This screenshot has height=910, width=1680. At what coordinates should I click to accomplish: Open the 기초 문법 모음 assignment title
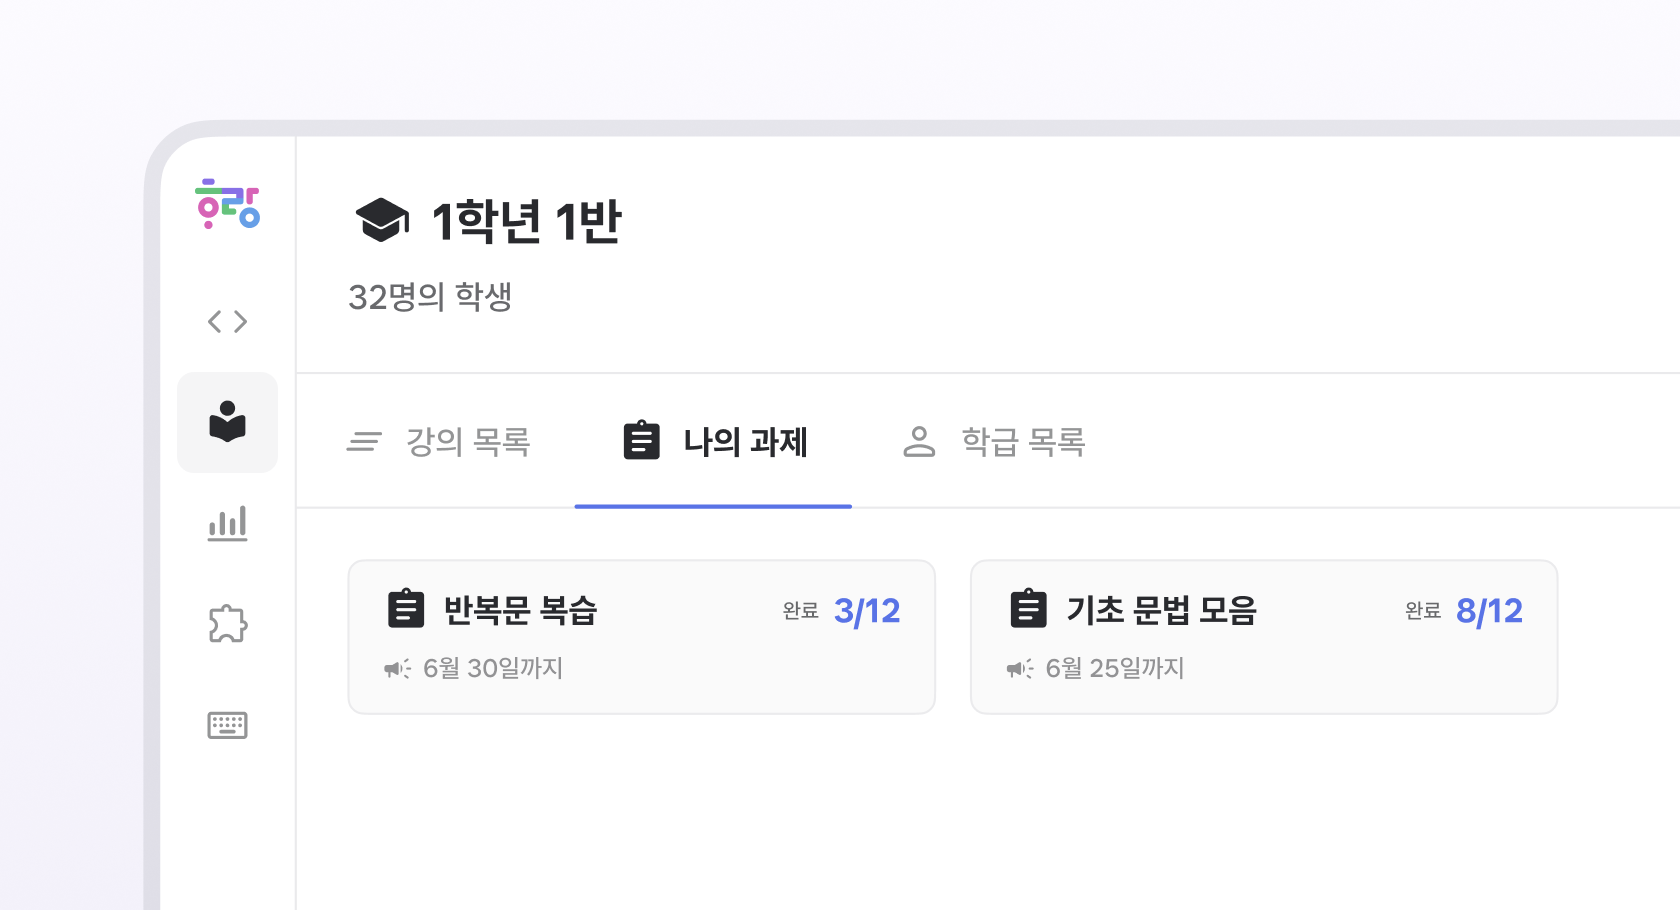pos(1161,610)
